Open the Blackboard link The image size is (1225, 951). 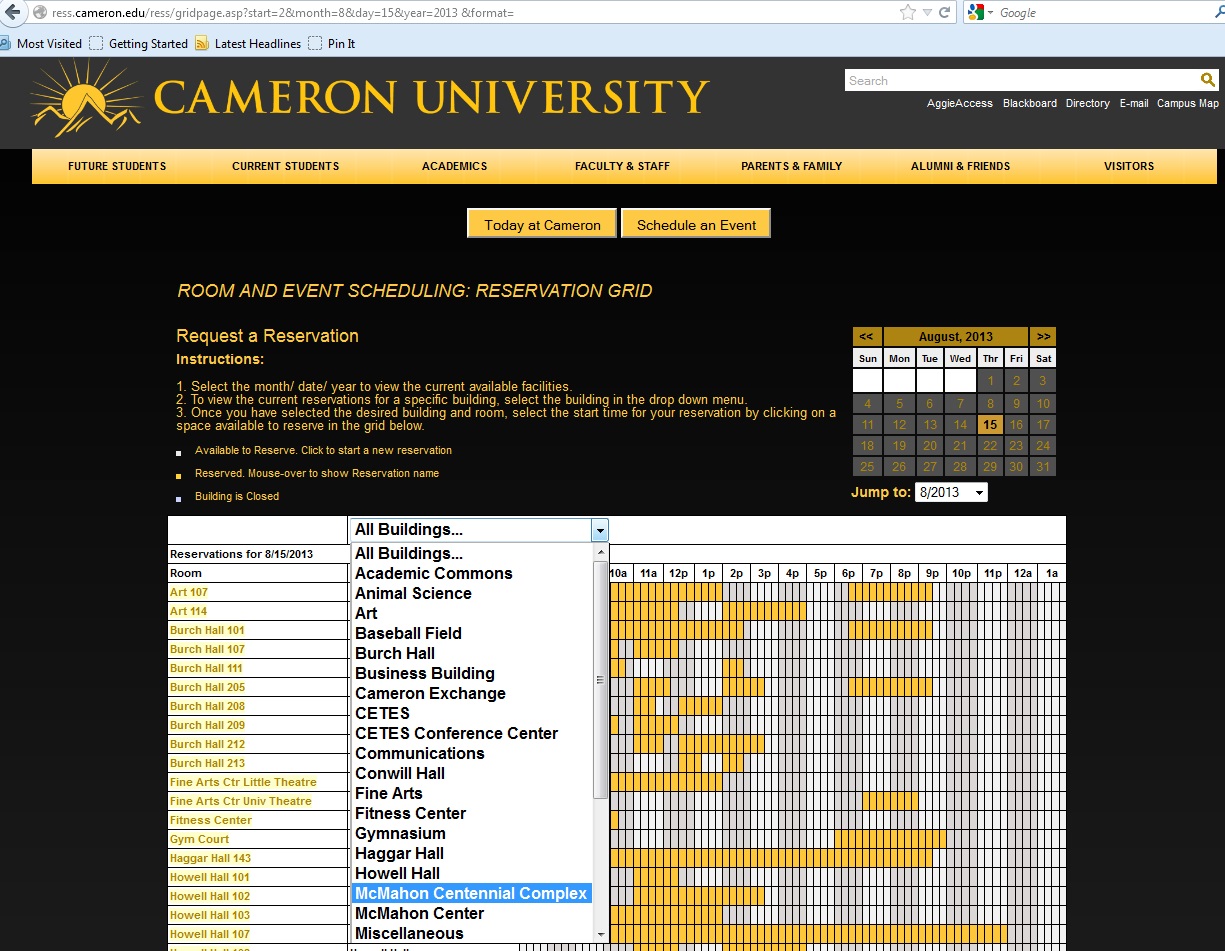[1030, 103]
